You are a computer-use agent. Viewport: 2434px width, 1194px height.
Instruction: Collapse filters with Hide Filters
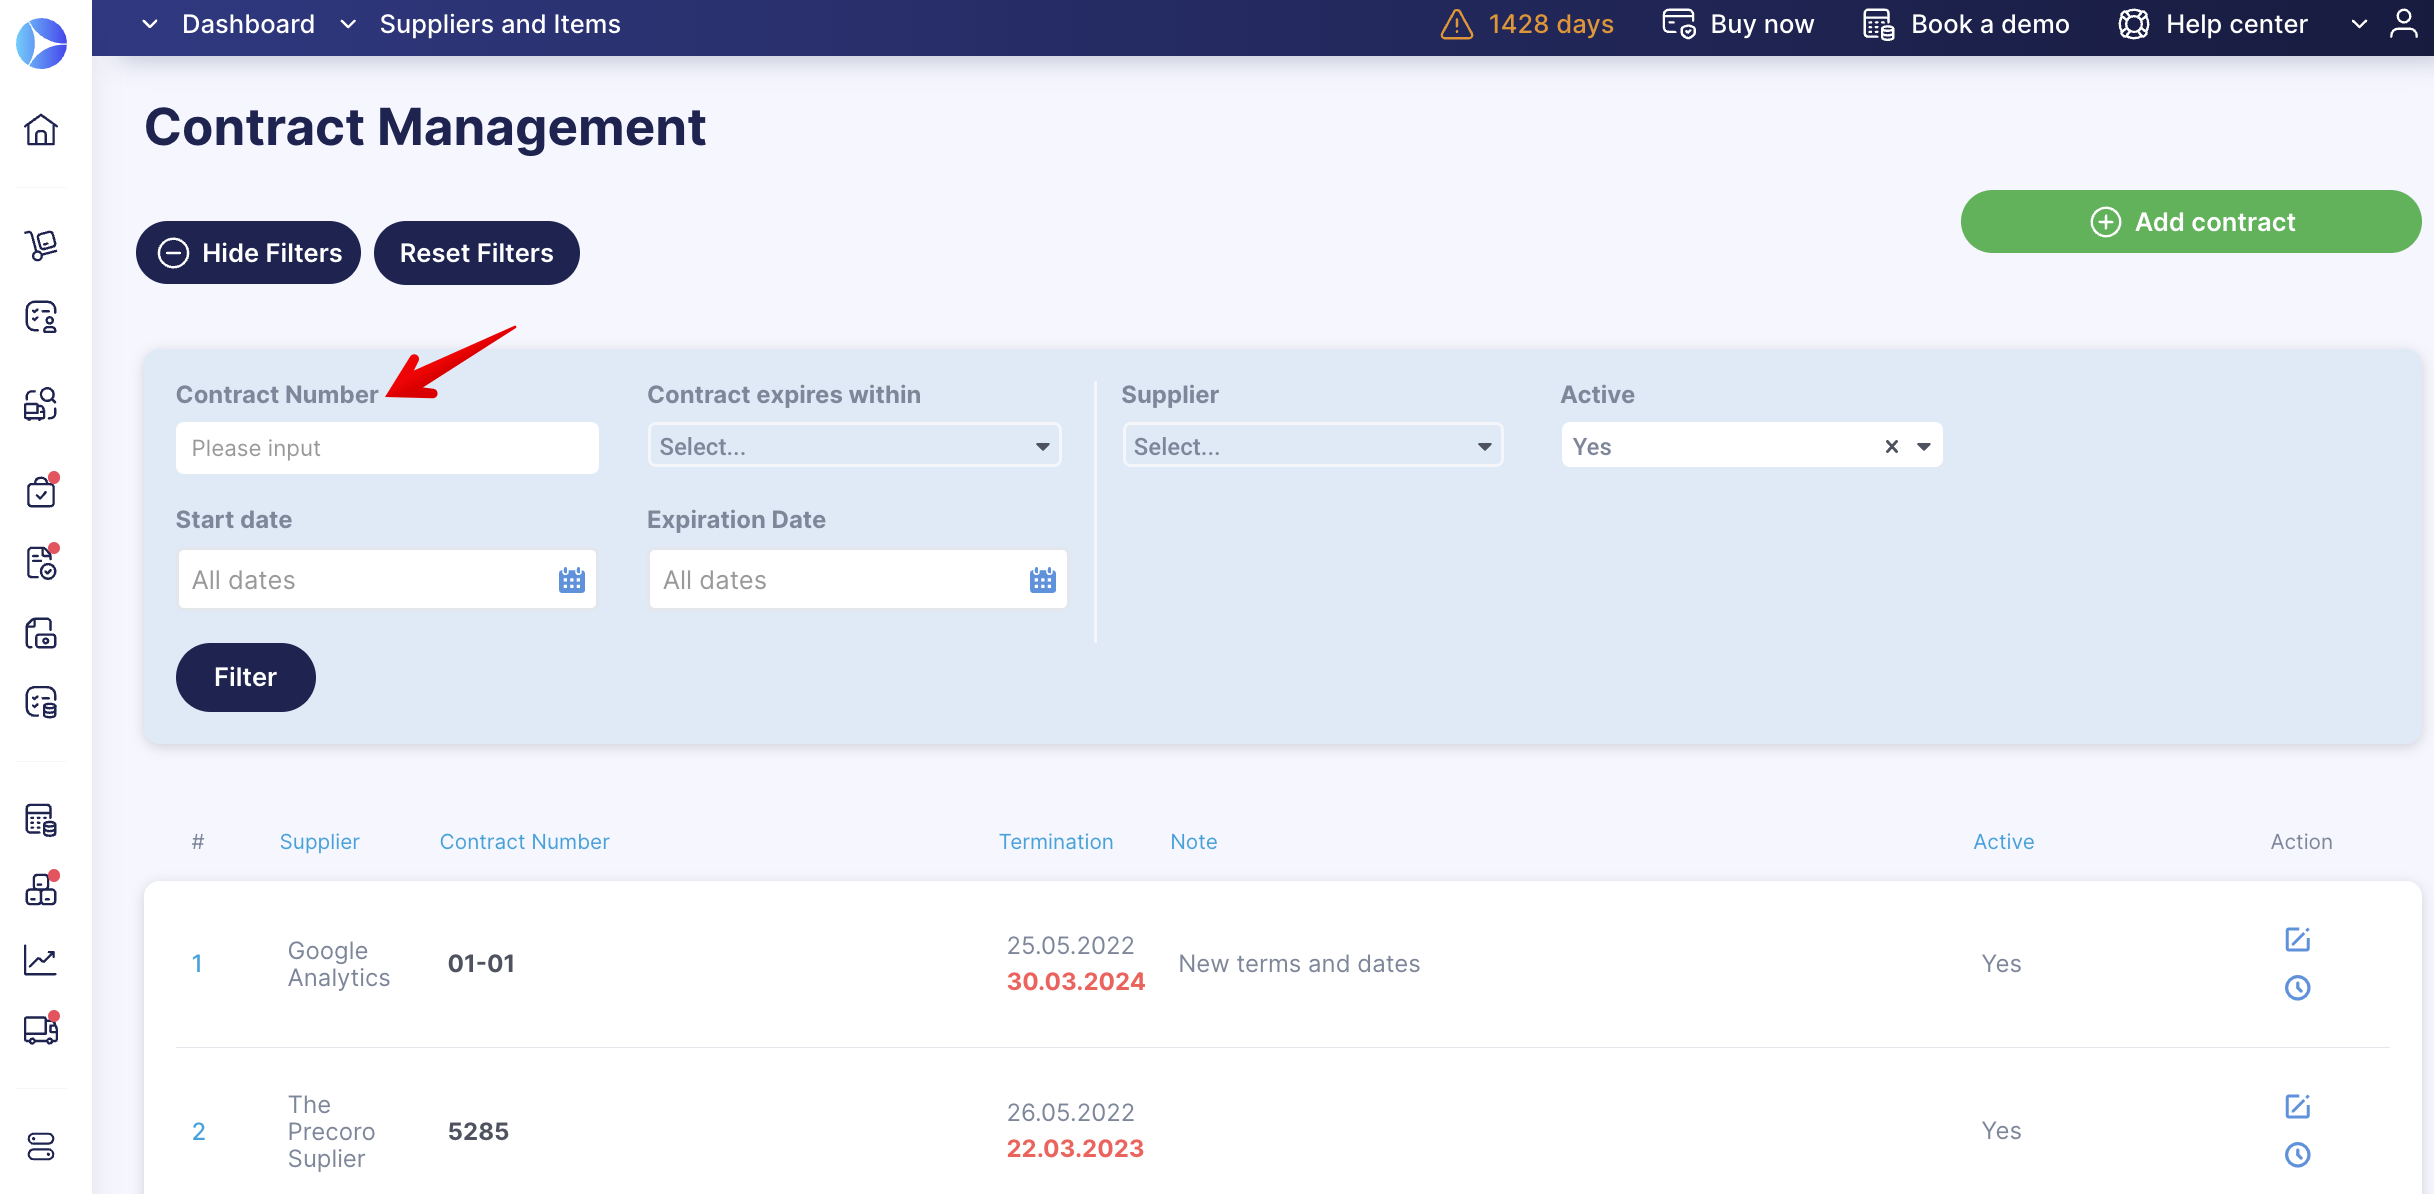249,253
